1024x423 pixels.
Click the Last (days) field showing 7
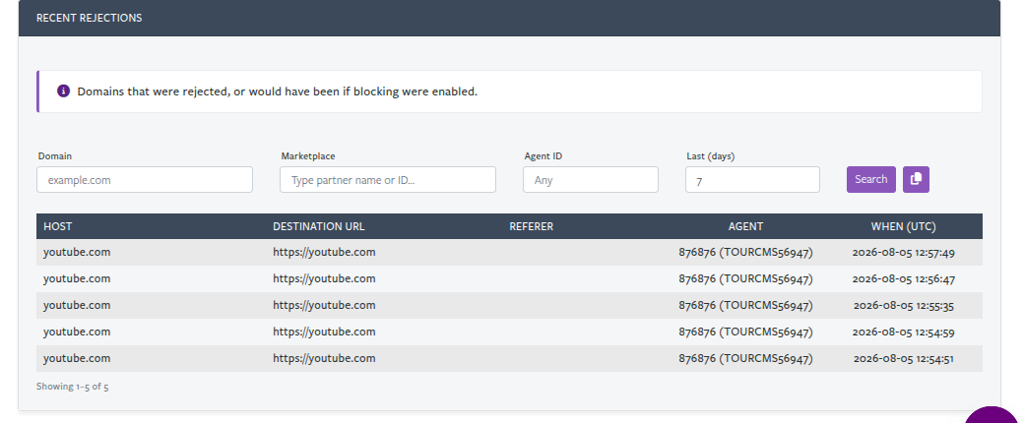[x=752, y=180]
